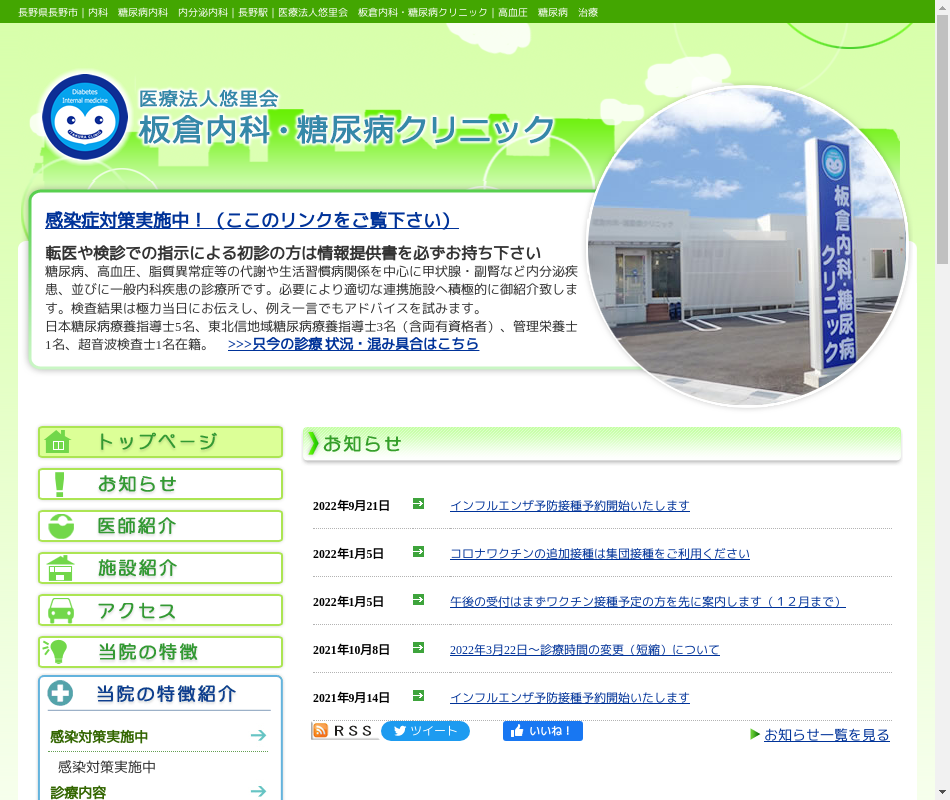Open 2022年9月21日 インフルエンザ予防接種 notice

tap(569, 506)
